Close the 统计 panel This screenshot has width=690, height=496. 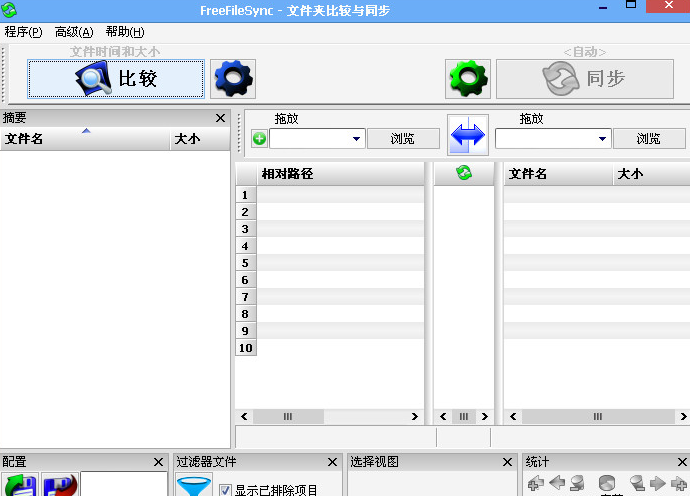click(682, 462)
